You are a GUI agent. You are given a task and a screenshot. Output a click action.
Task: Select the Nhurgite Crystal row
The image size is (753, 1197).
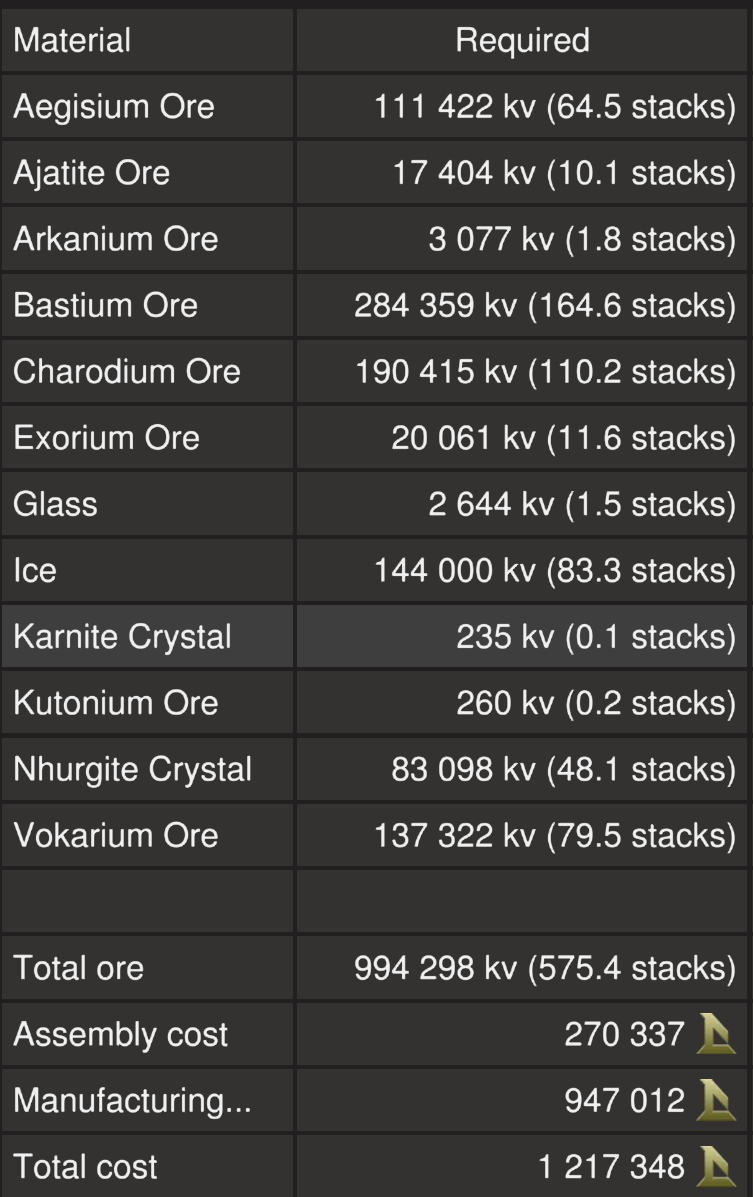(132, 769)
